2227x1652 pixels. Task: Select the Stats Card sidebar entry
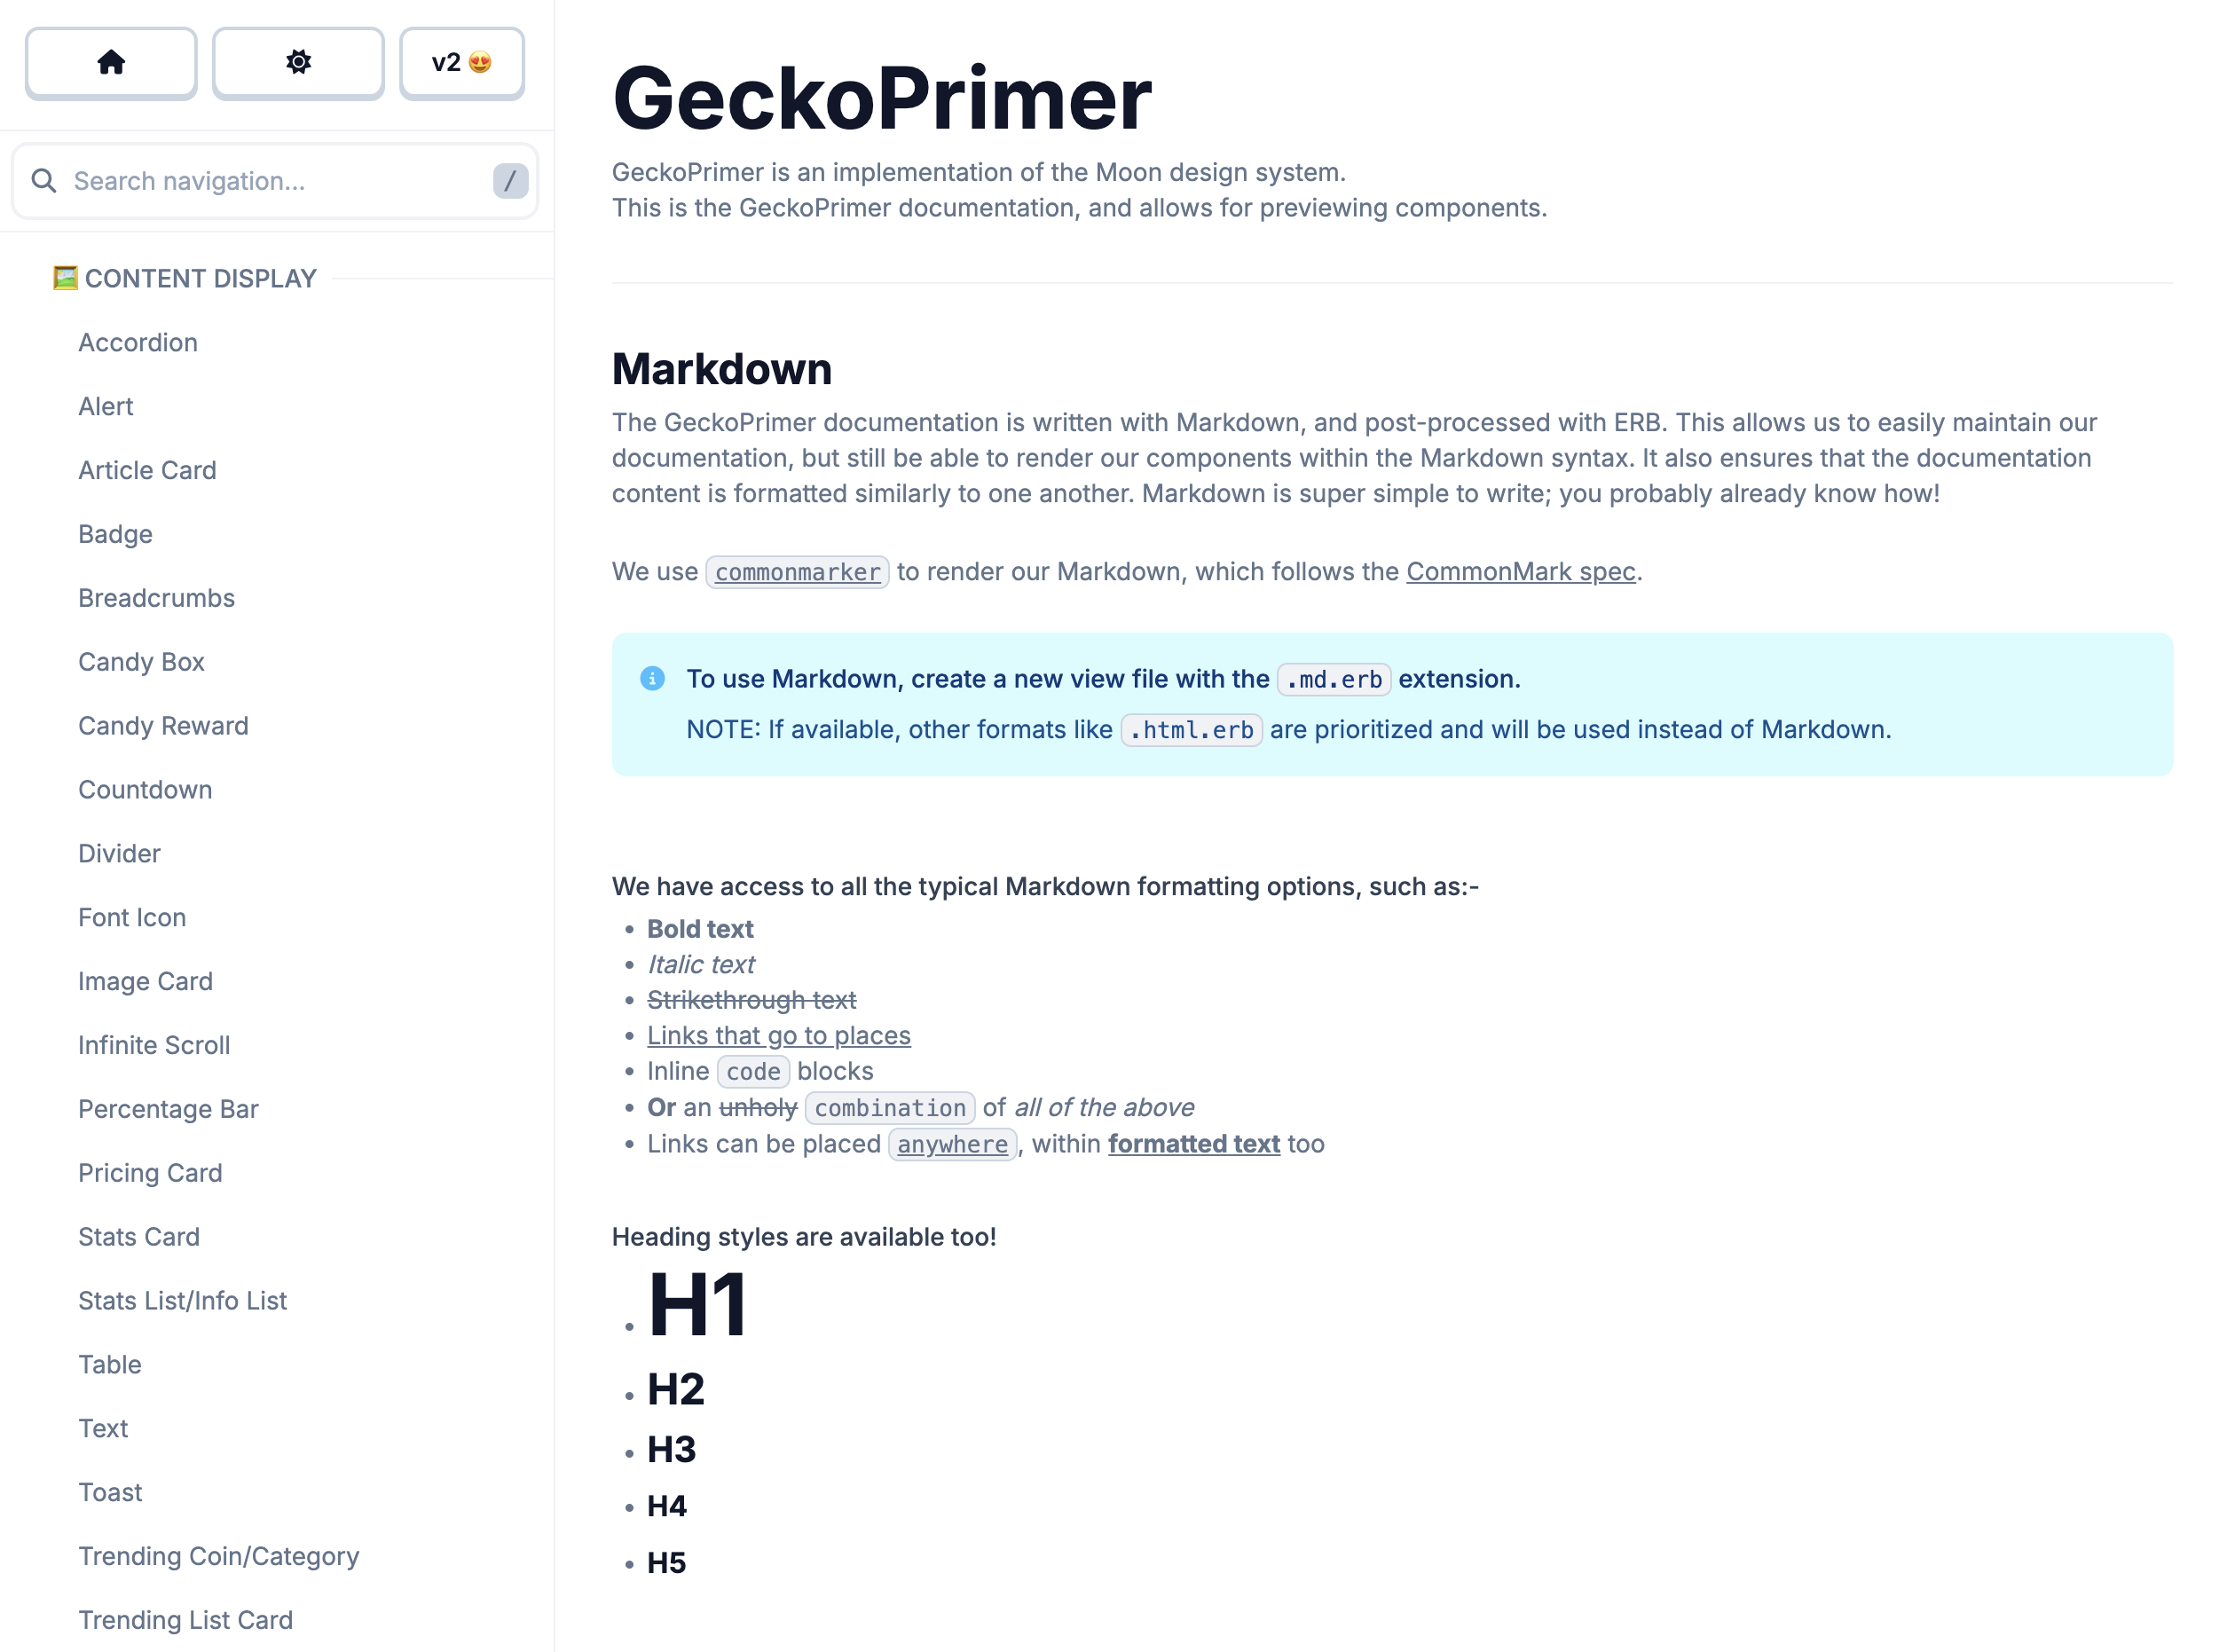[139, 1236]
